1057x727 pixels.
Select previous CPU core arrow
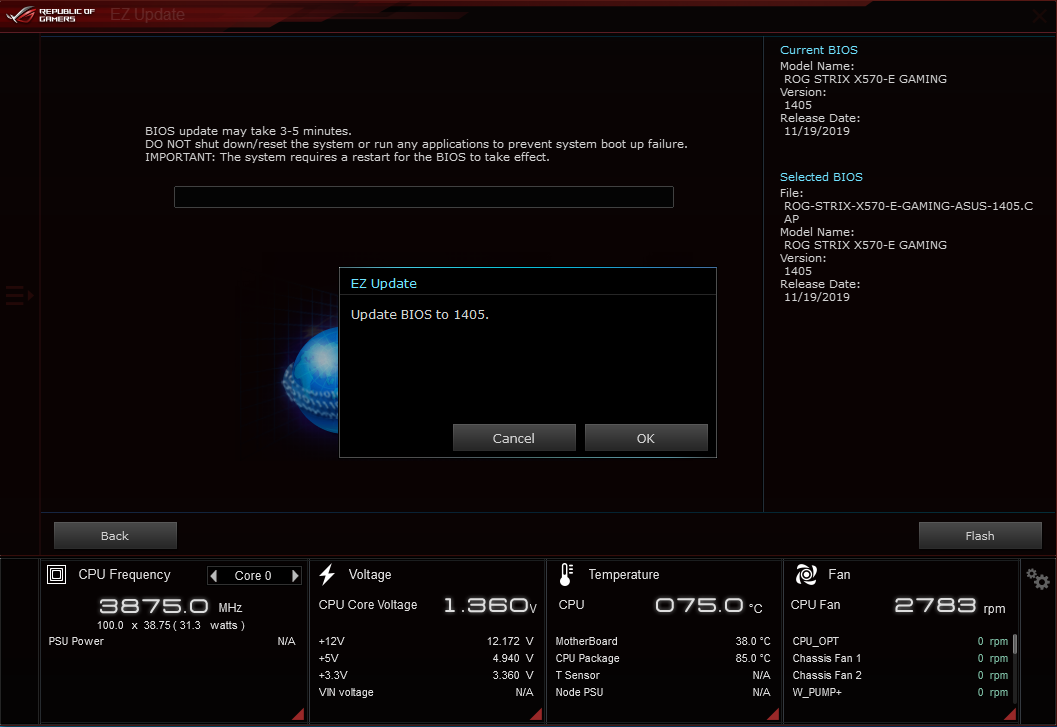tap(214, 575)
